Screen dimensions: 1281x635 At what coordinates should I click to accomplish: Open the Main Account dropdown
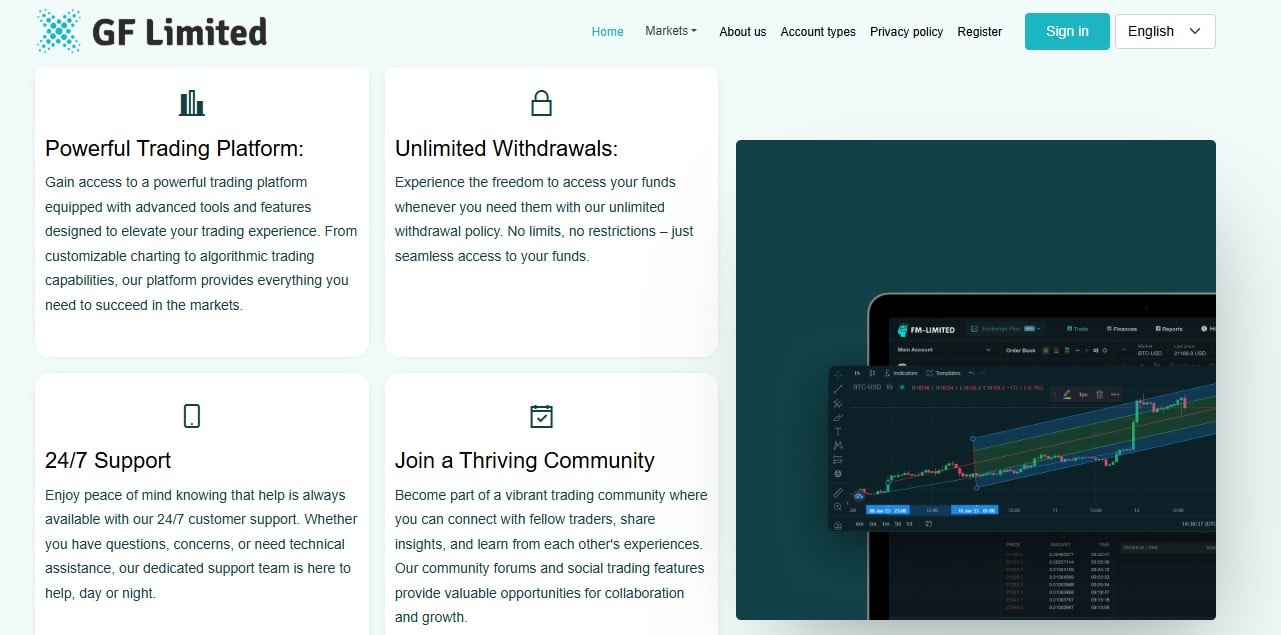coord(940,350)
